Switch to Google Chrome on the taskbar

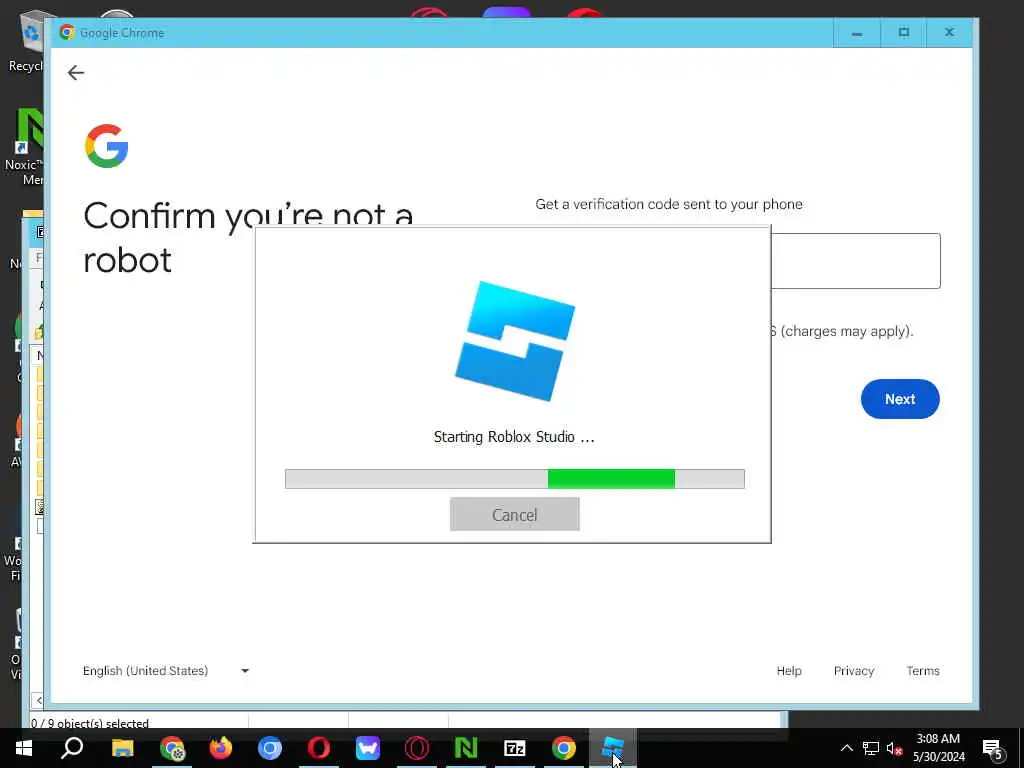click(x=564, y=748)
